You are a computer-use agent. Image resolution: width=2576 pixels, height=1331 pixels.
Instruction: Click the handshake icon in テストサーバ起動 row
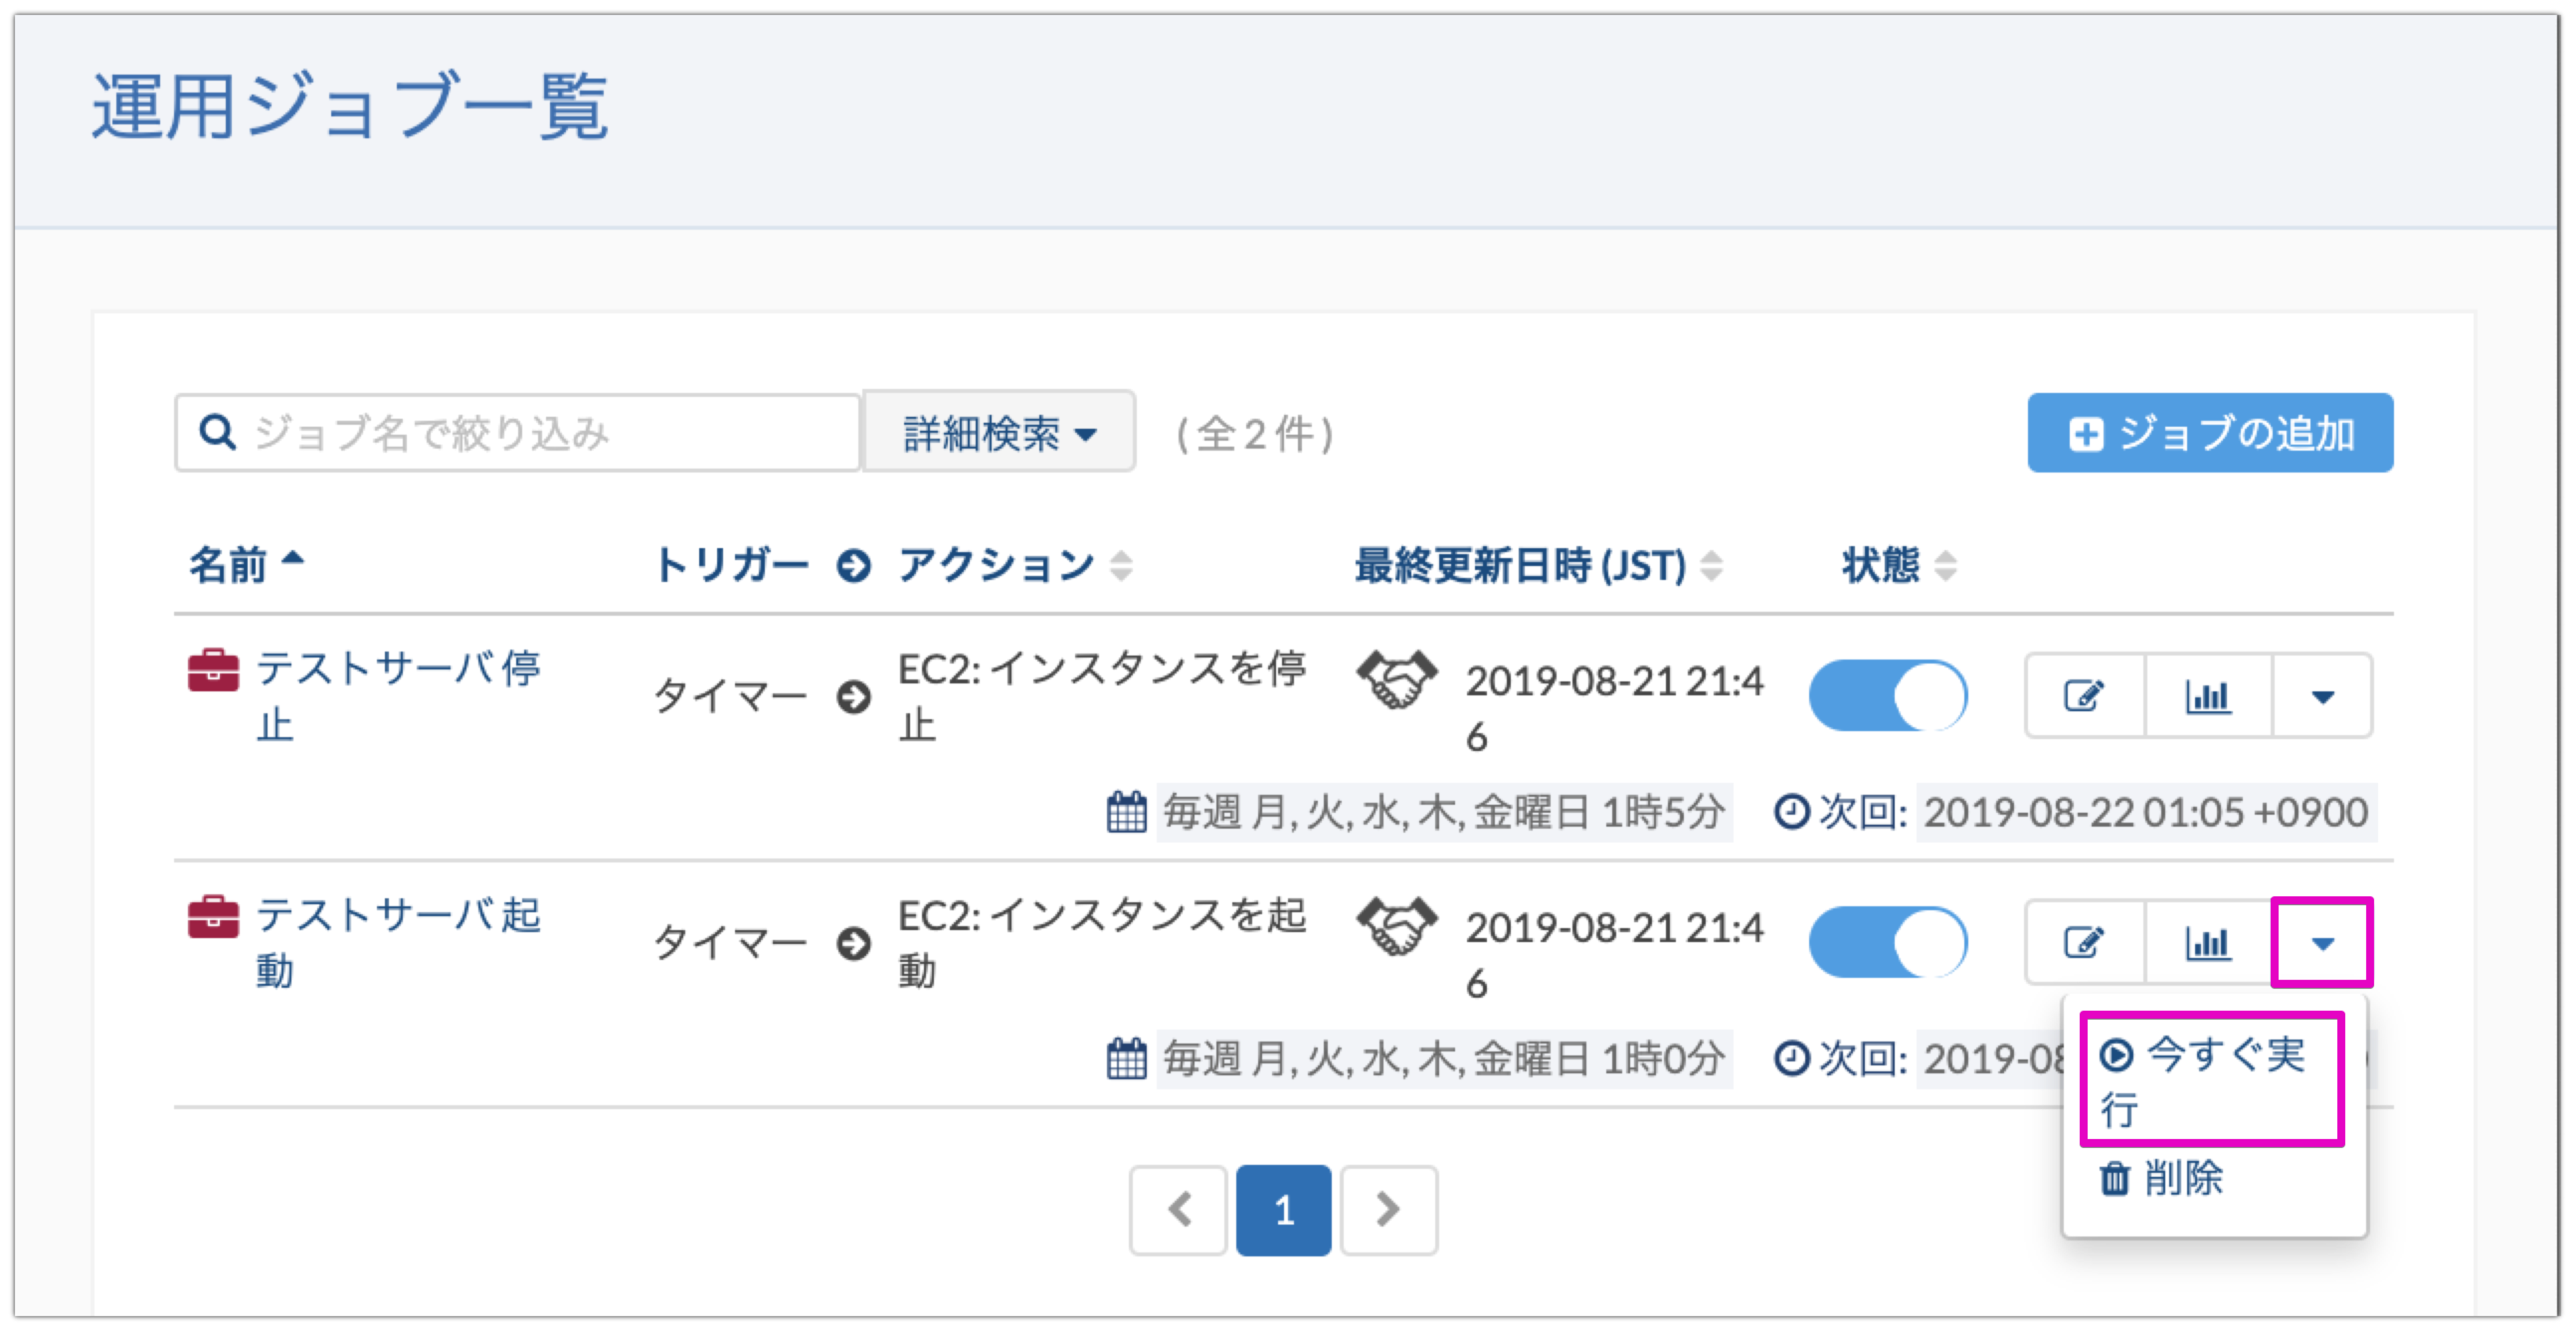pyautogui.click(x=1397, y=926)
